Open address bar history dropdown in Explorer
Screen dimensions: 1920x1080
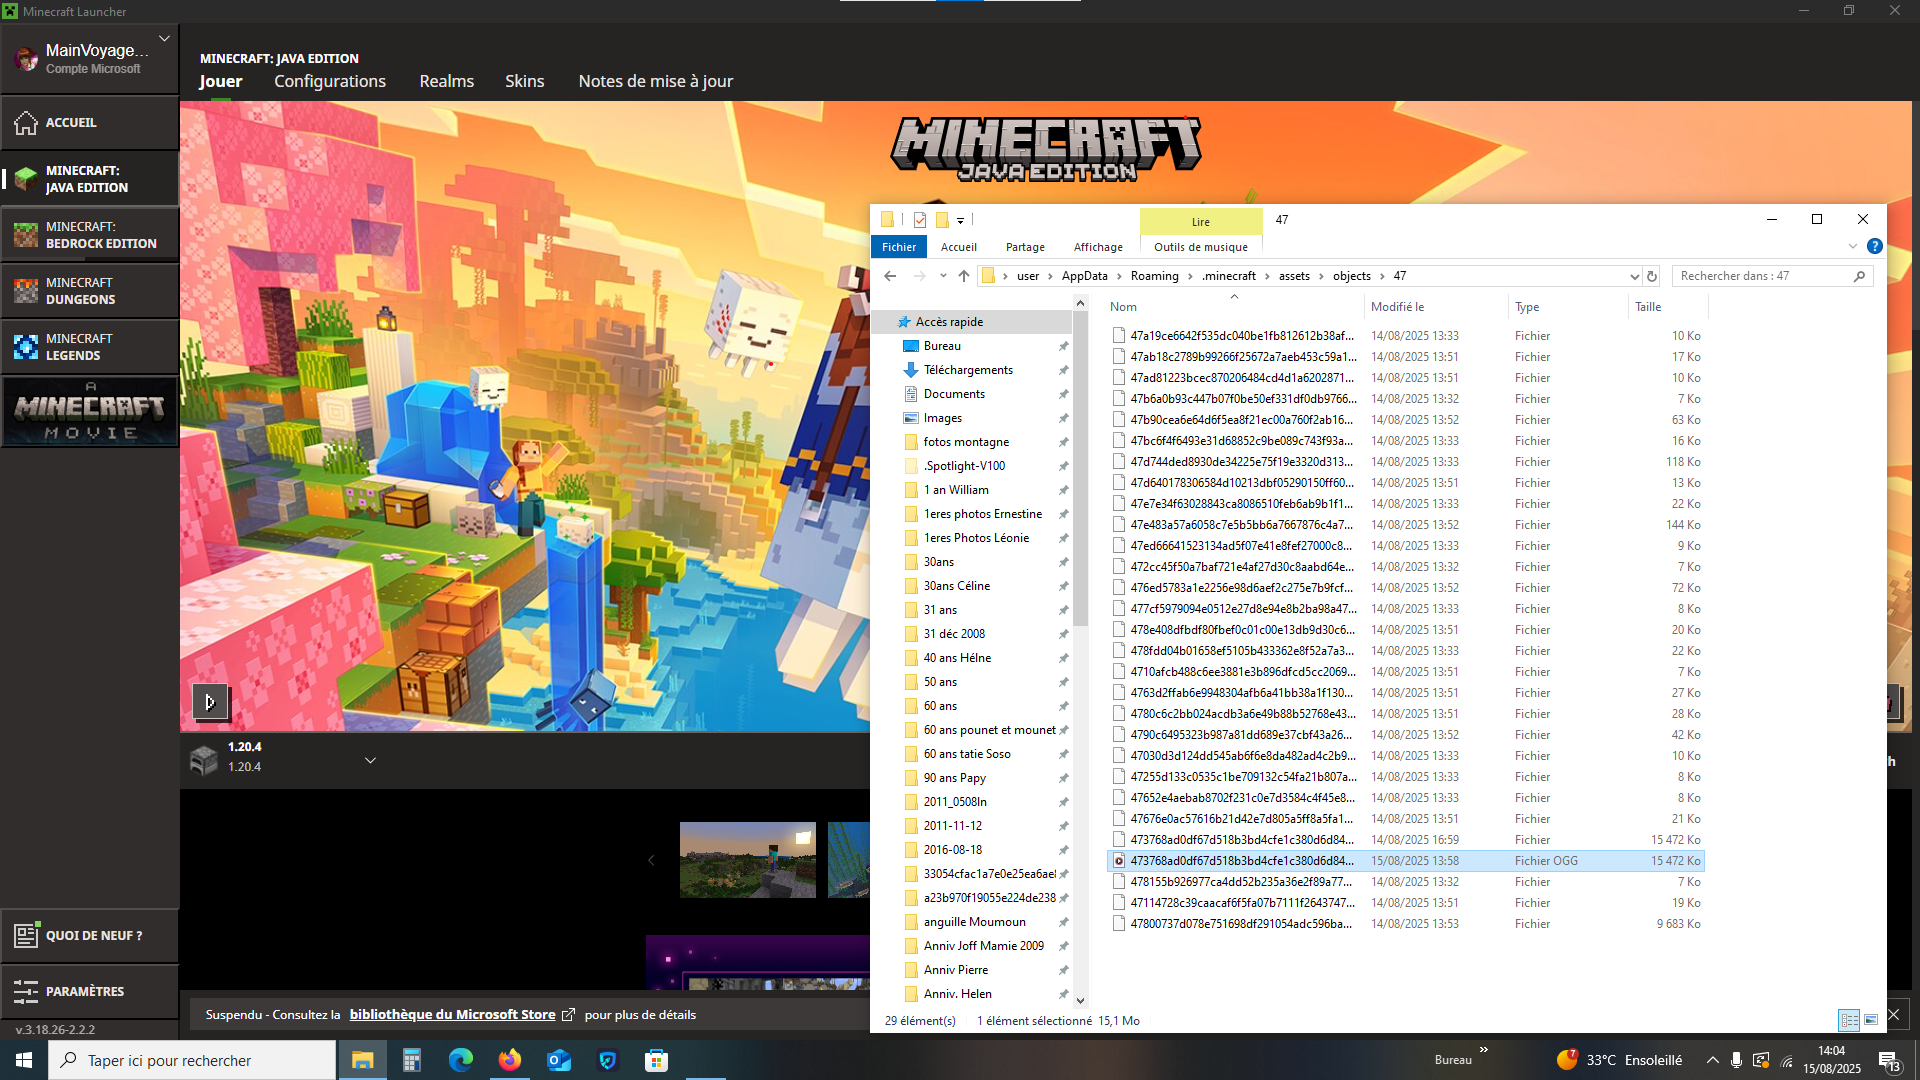pos(1634,276)
